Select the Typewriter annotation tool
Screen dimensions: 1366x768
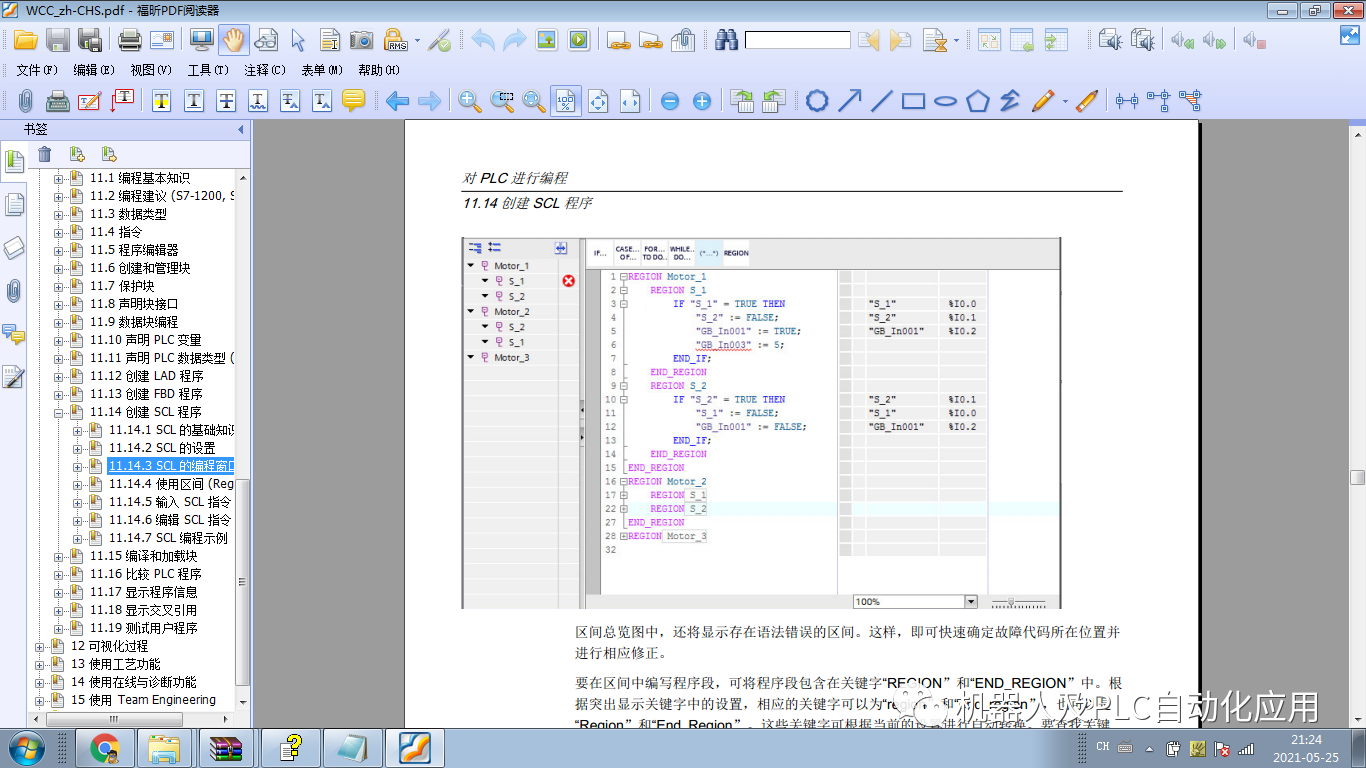pos(57,100)
